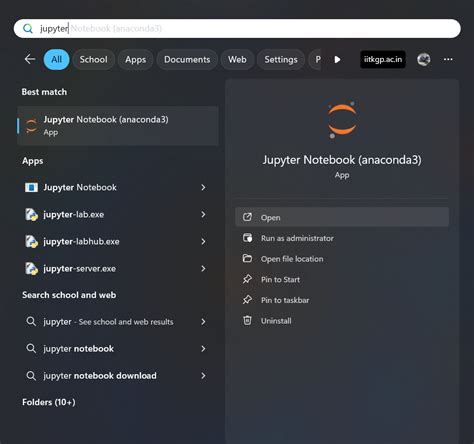Click the Uninstall trash can icon
This screenshot has width=474, height=444.
(x=247, y=320)
